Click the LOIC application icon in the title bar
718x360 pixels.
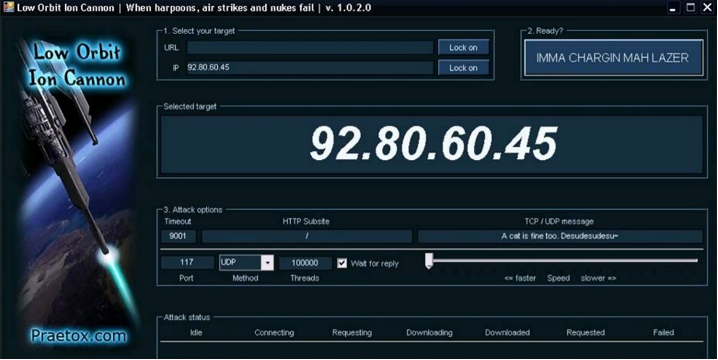(8, 7)
